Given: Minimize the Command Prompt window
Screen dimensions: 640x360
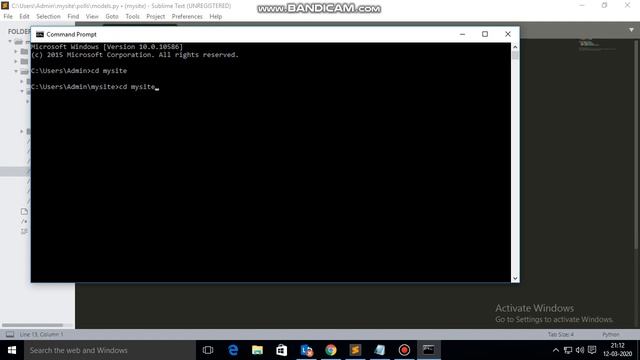Looking at the screenshot, I should (462, 34).
